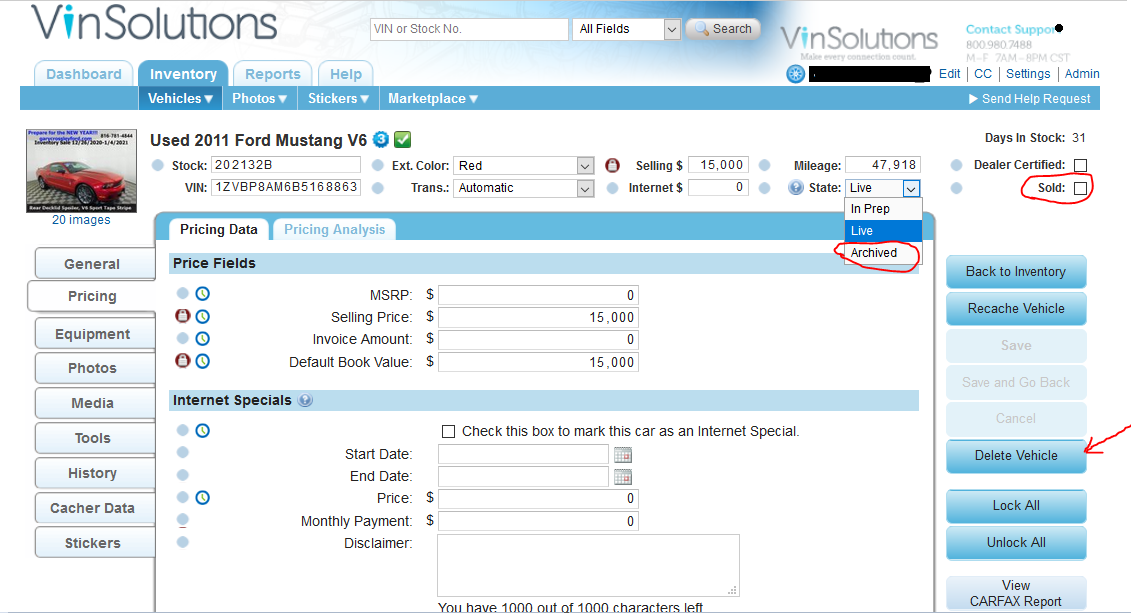Open the Ext. Color dropdown
Image resolution: width=1131 pixels, height=613 pixels.
click(x=585, y=166)
